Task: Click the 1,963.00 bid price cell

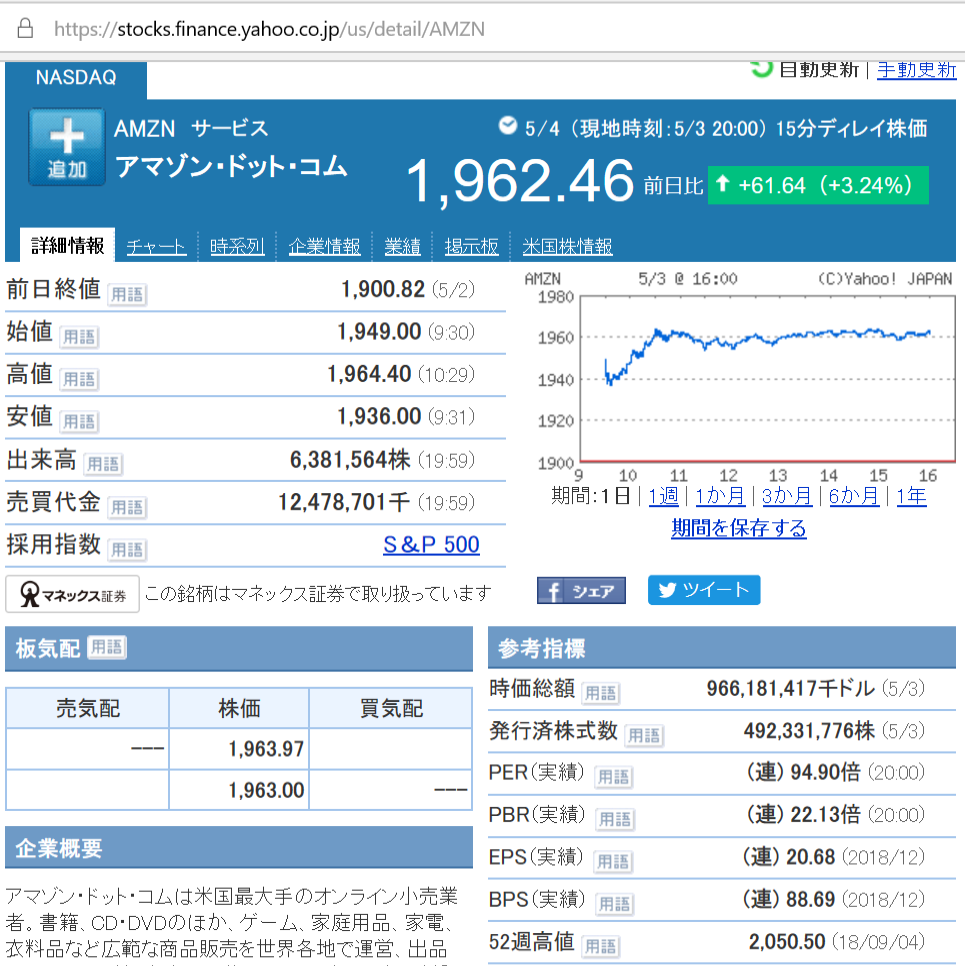Action: [239, 790]
